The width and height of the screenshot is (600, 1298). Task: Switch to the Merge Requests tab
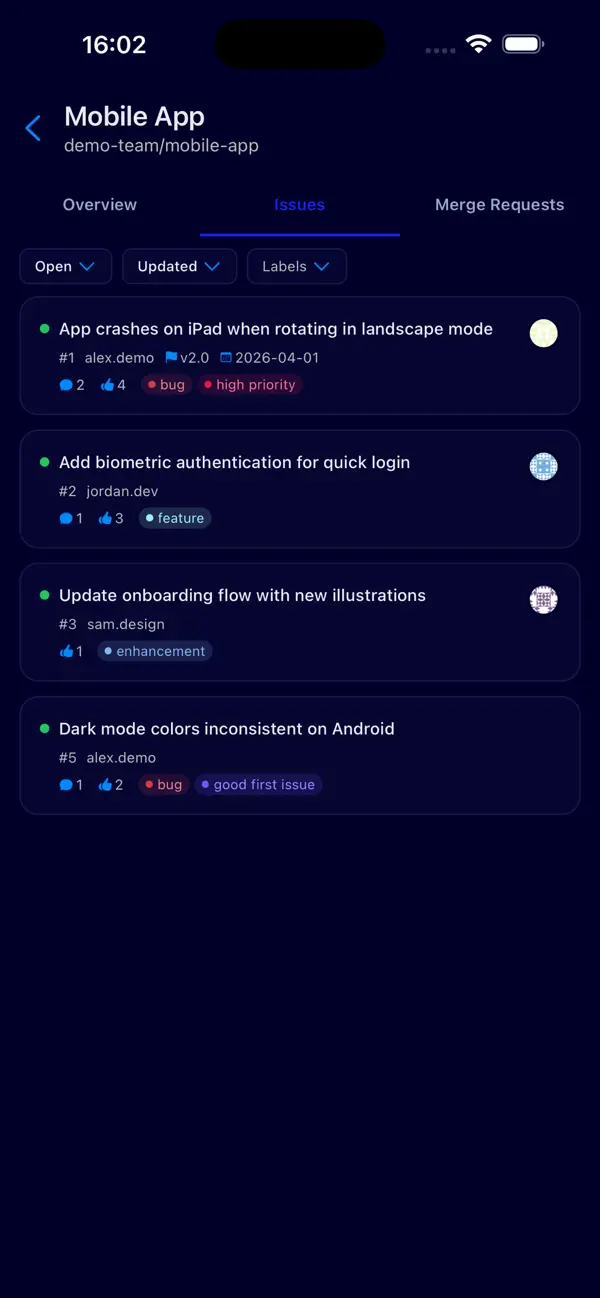499,204
